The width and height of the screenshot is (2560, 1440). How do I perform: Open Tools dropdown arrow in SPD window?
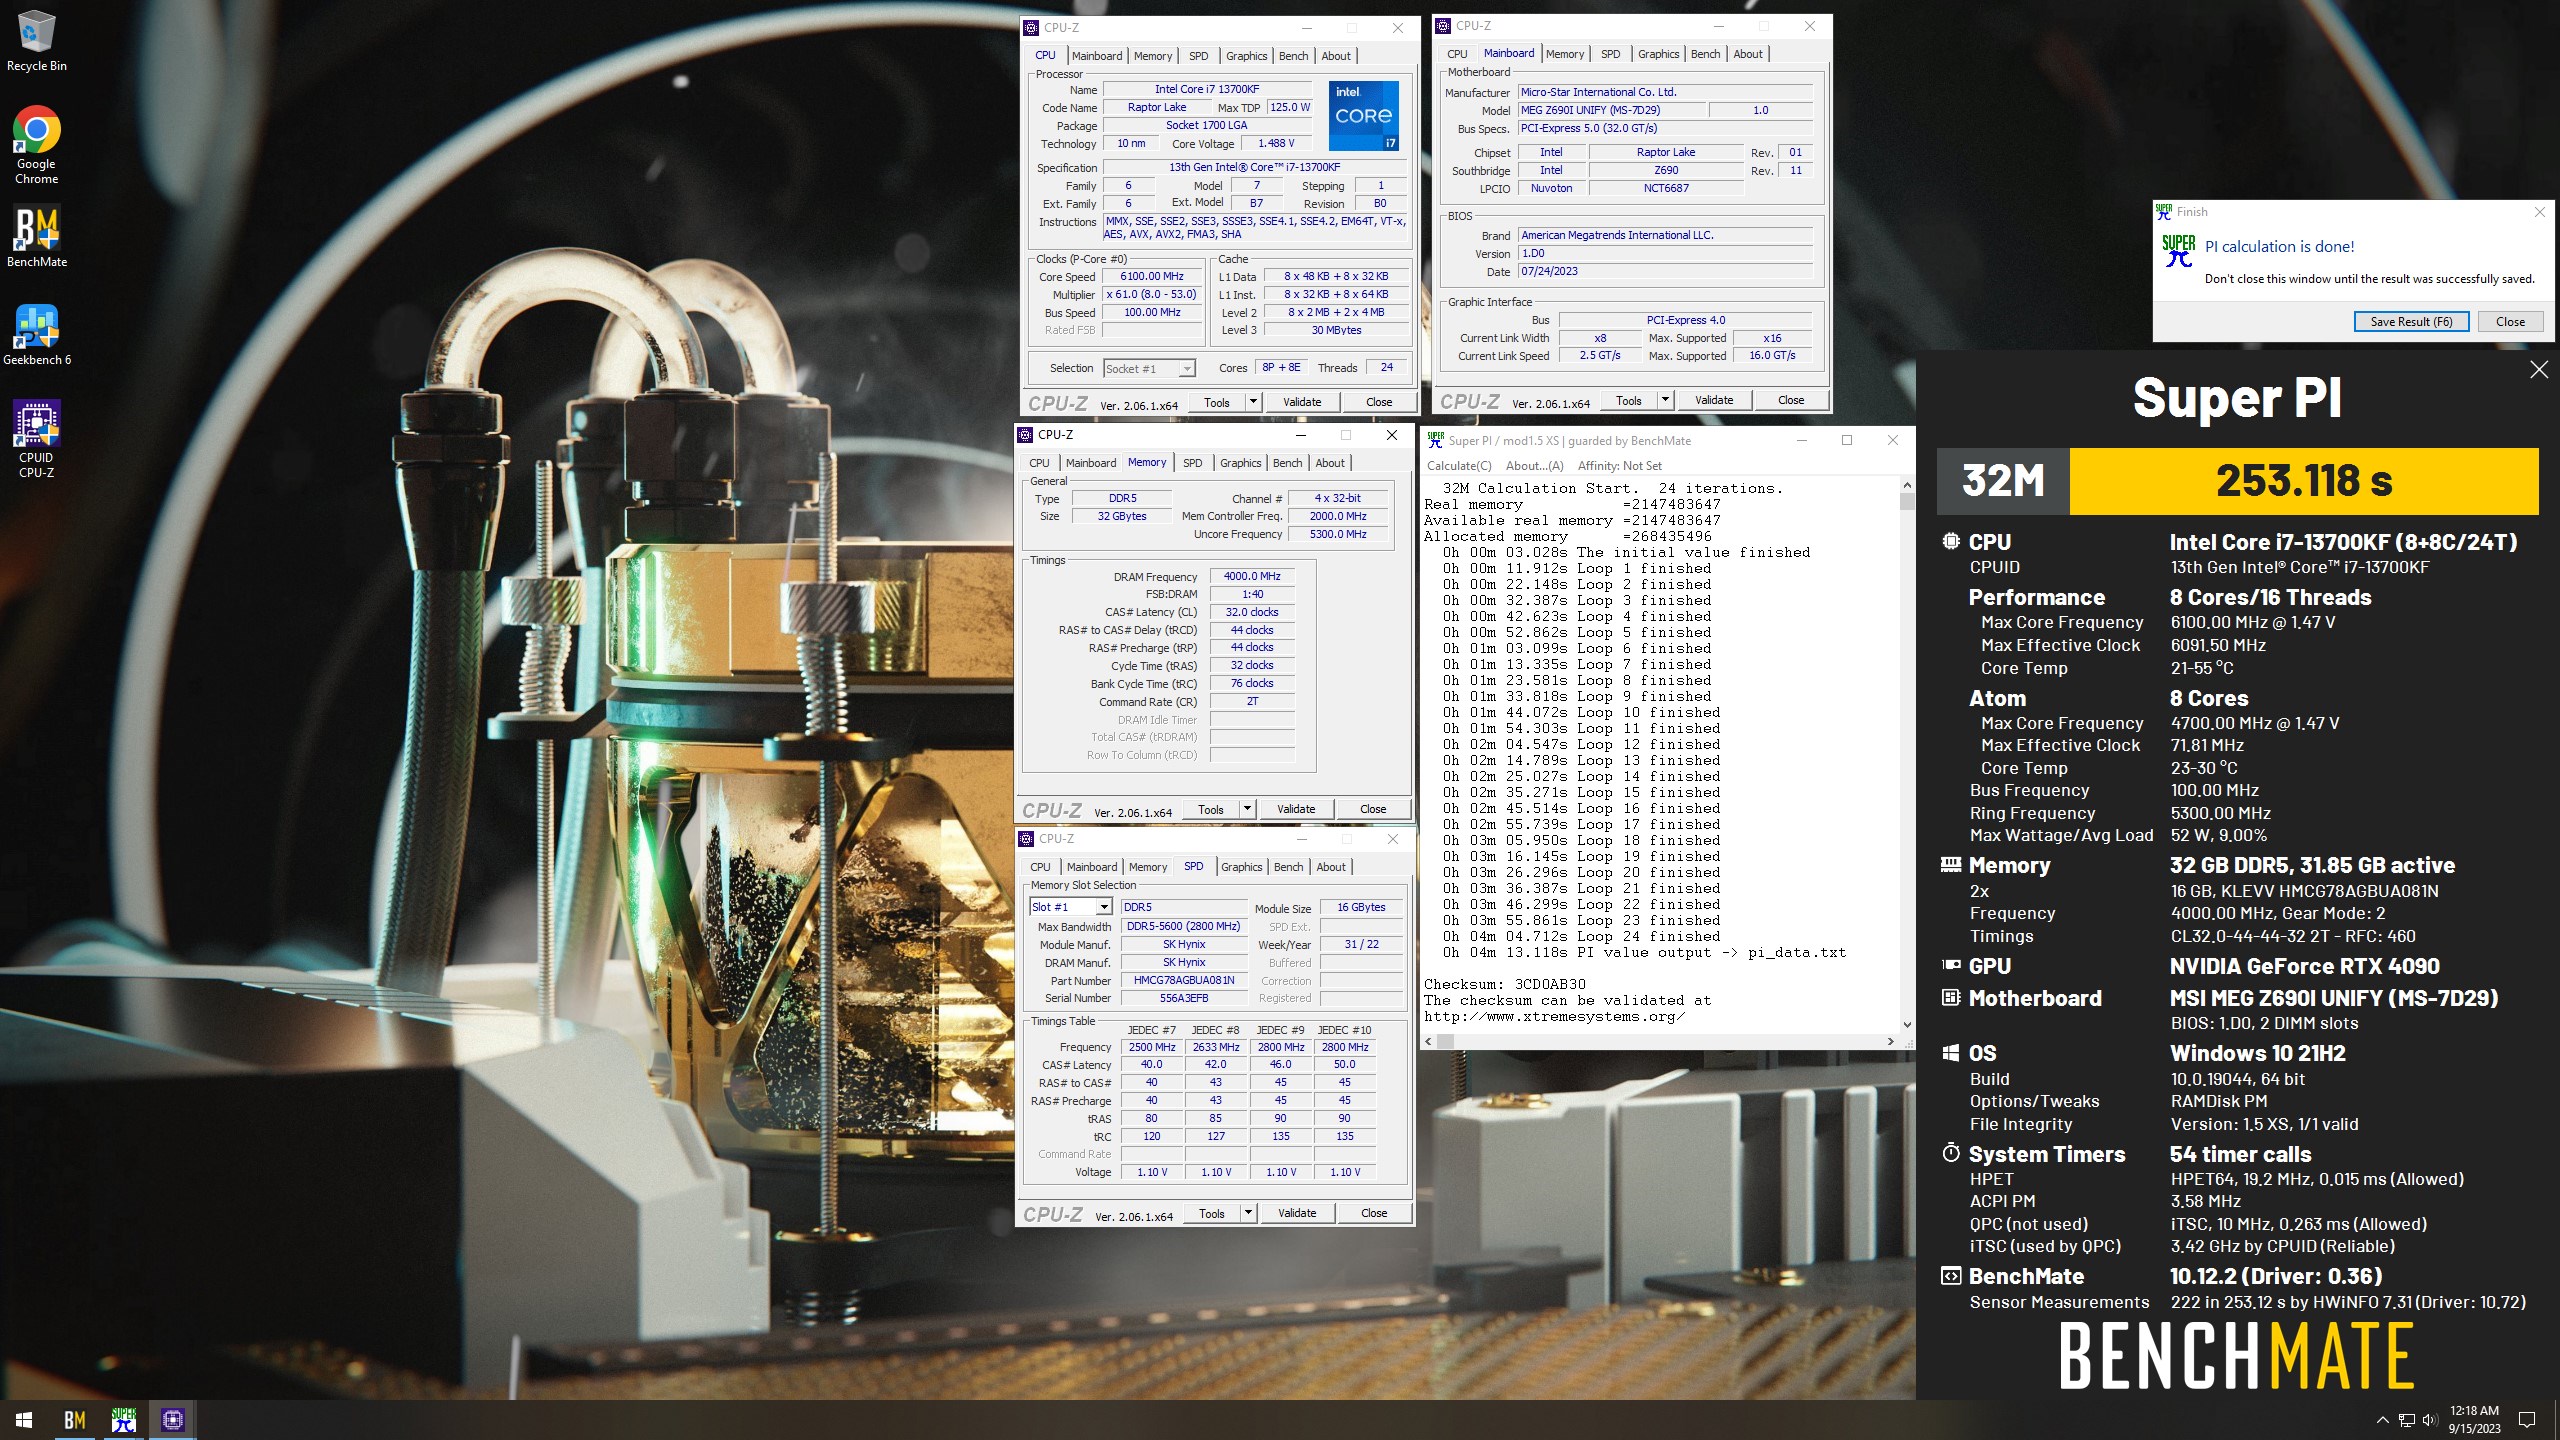(x=1248, y=1213)
